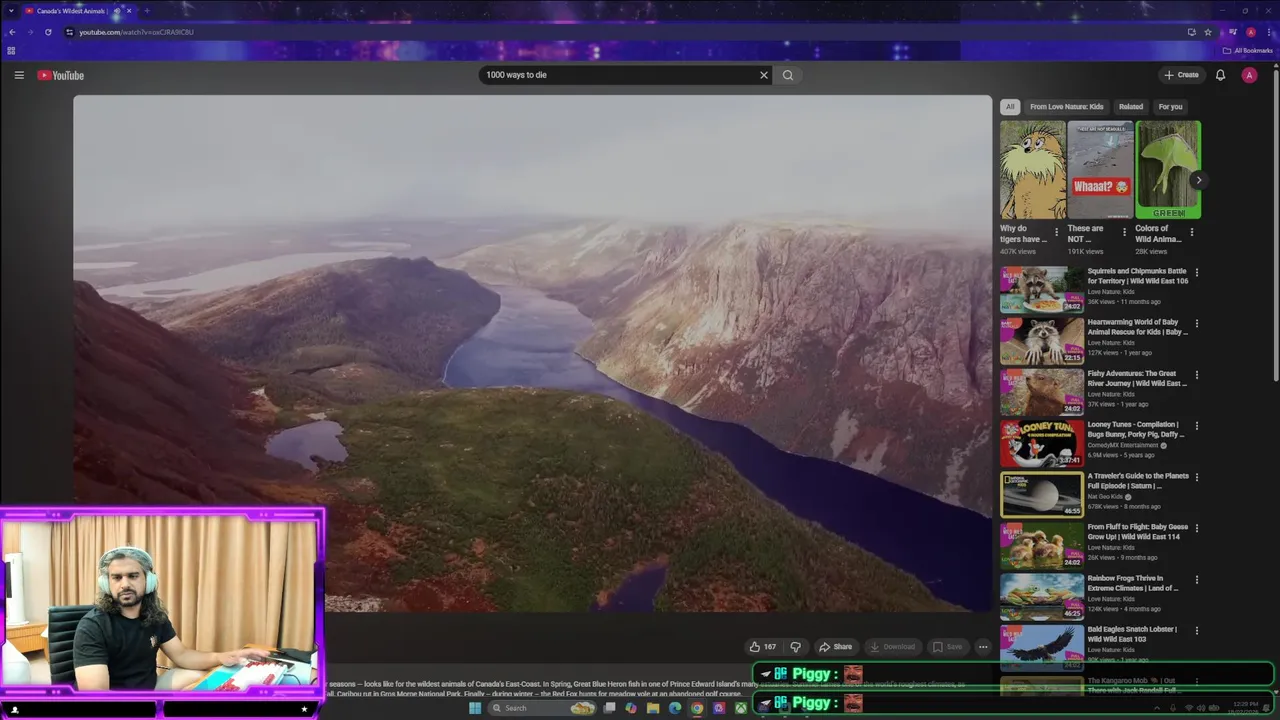This screenshot has height=720, width=1280.
Task: Select the Related filter chip
Action: coord(1131,106)
